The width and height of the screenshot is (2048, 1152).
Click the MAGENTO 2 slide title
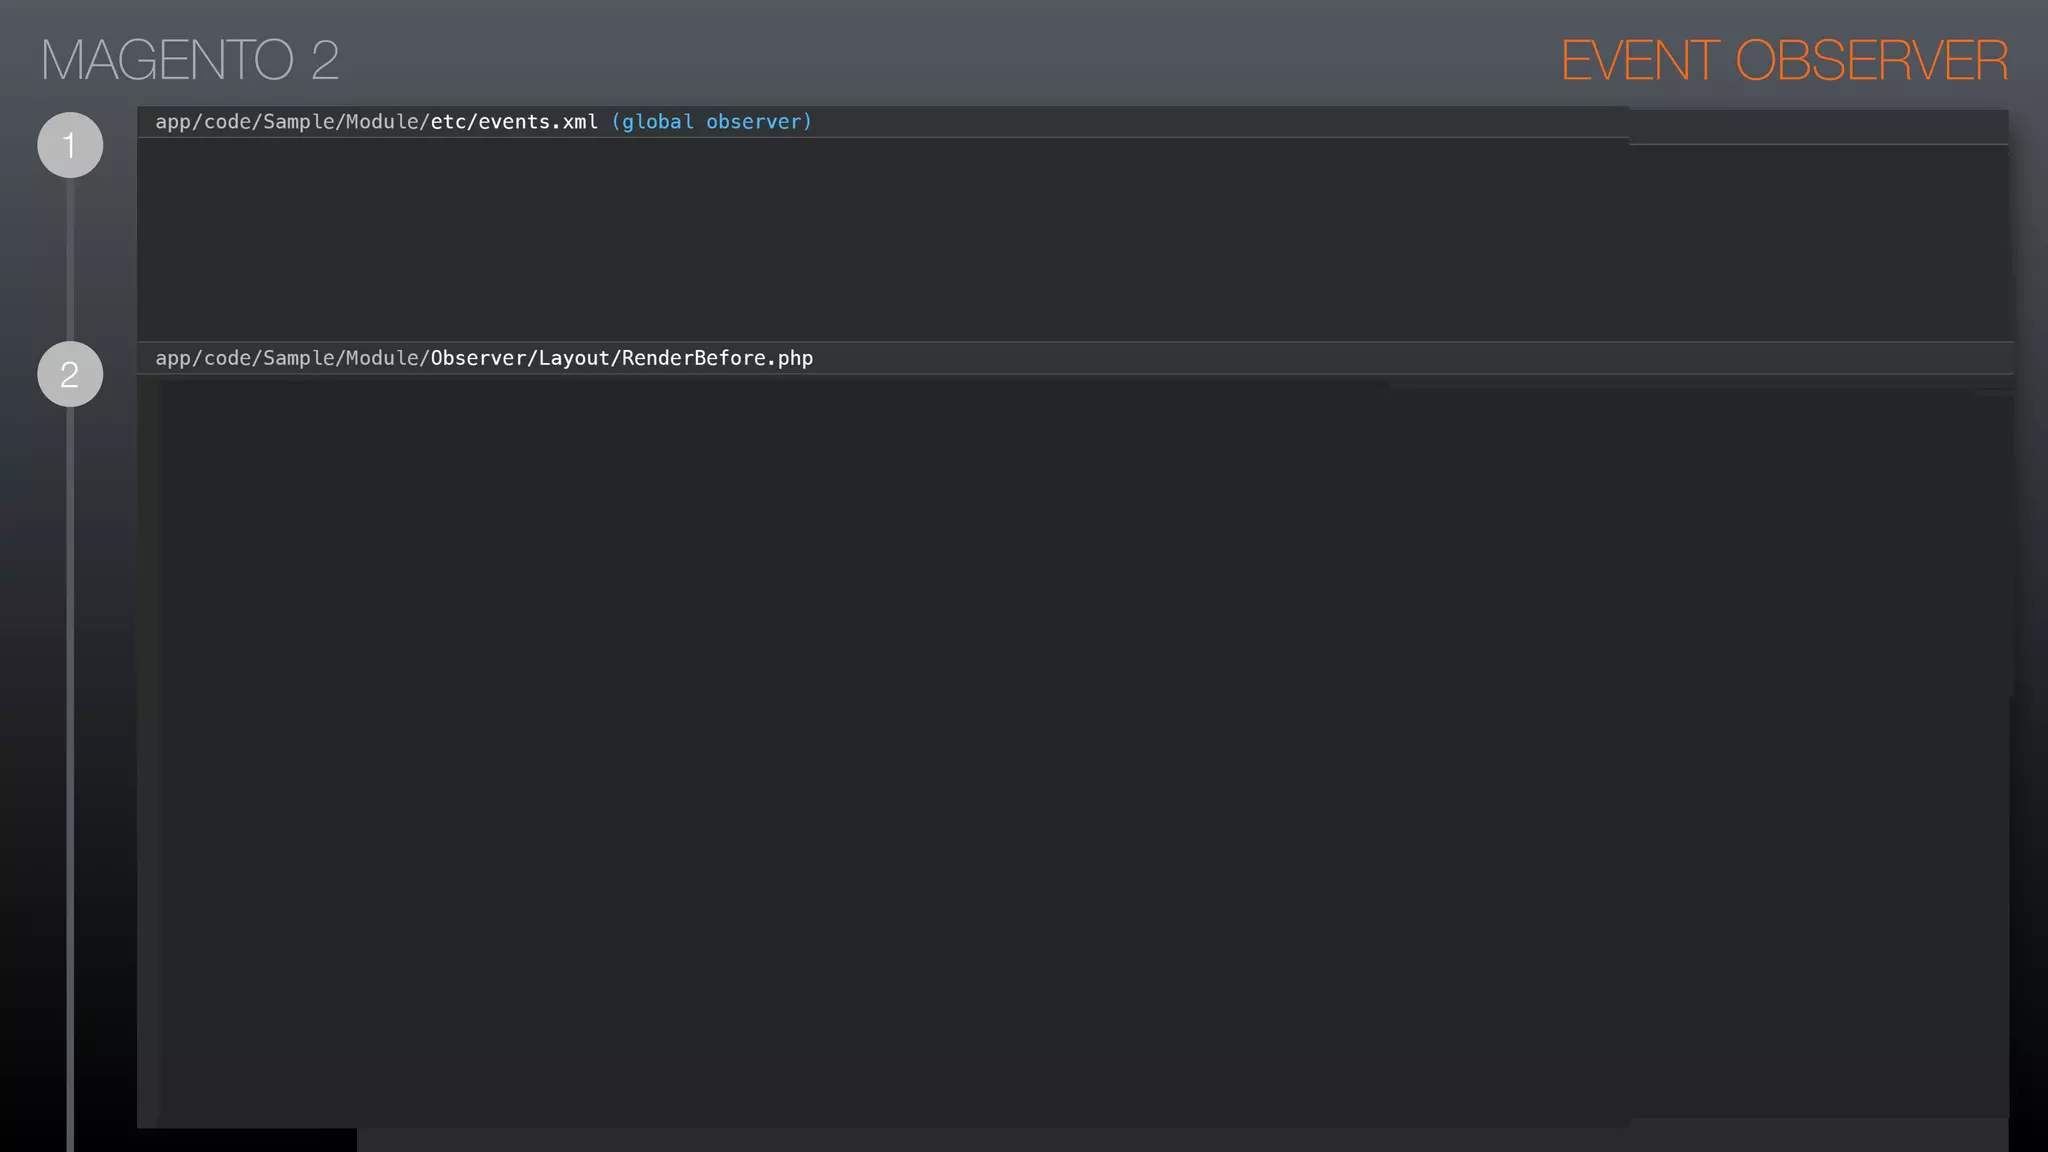pos(190,60)
